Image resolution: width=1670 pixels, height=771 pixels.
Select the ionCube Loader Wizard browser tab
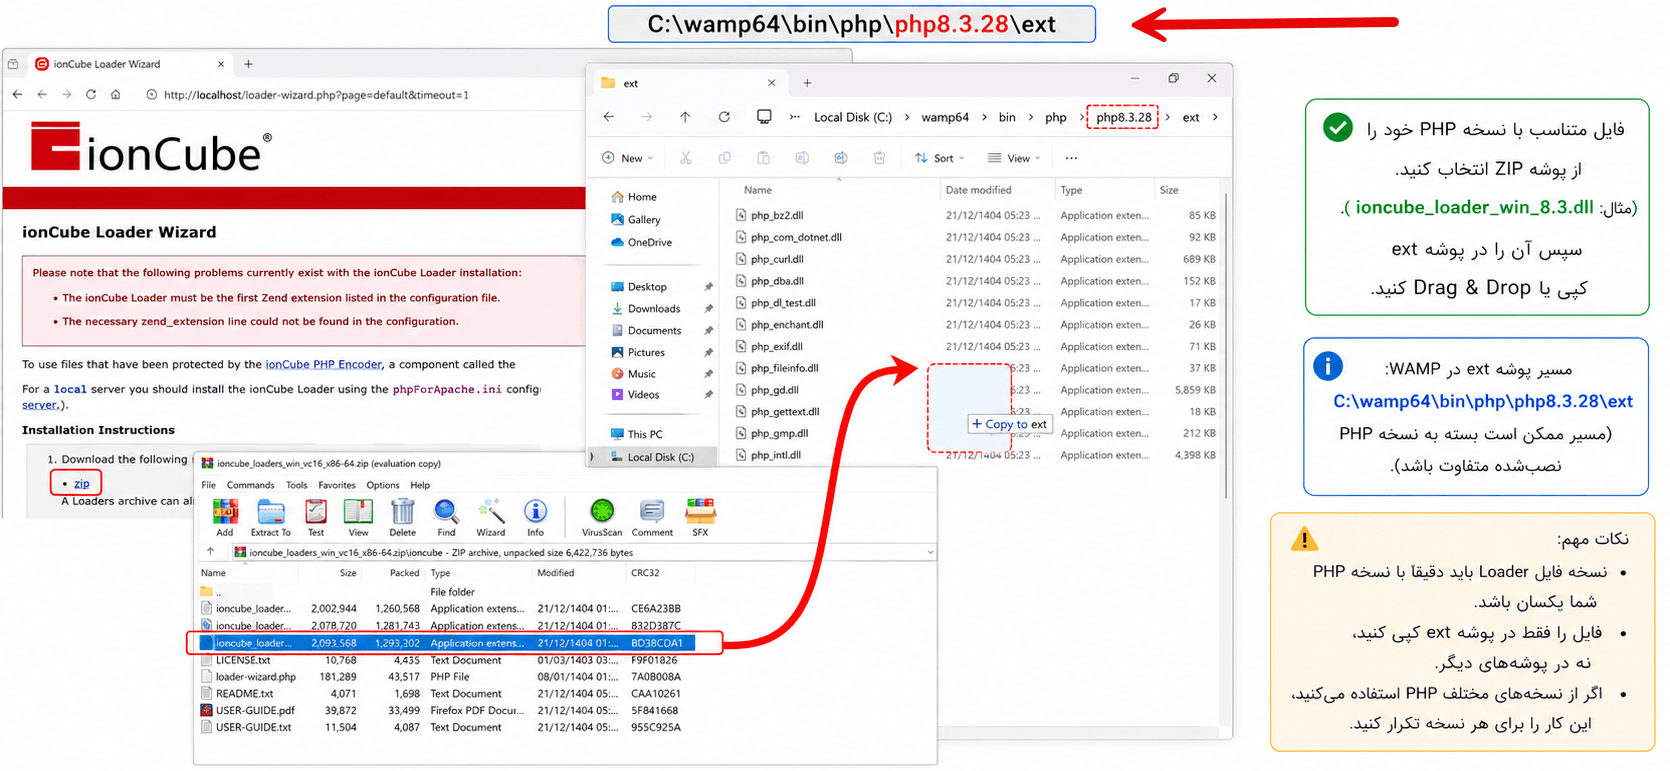[129, 64]
